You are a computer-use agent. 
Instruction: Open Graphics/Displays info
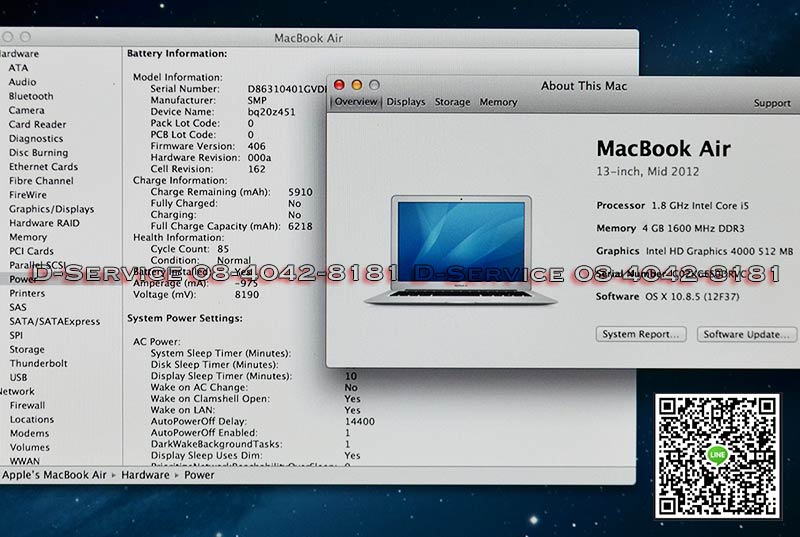[x=52, y=209]
